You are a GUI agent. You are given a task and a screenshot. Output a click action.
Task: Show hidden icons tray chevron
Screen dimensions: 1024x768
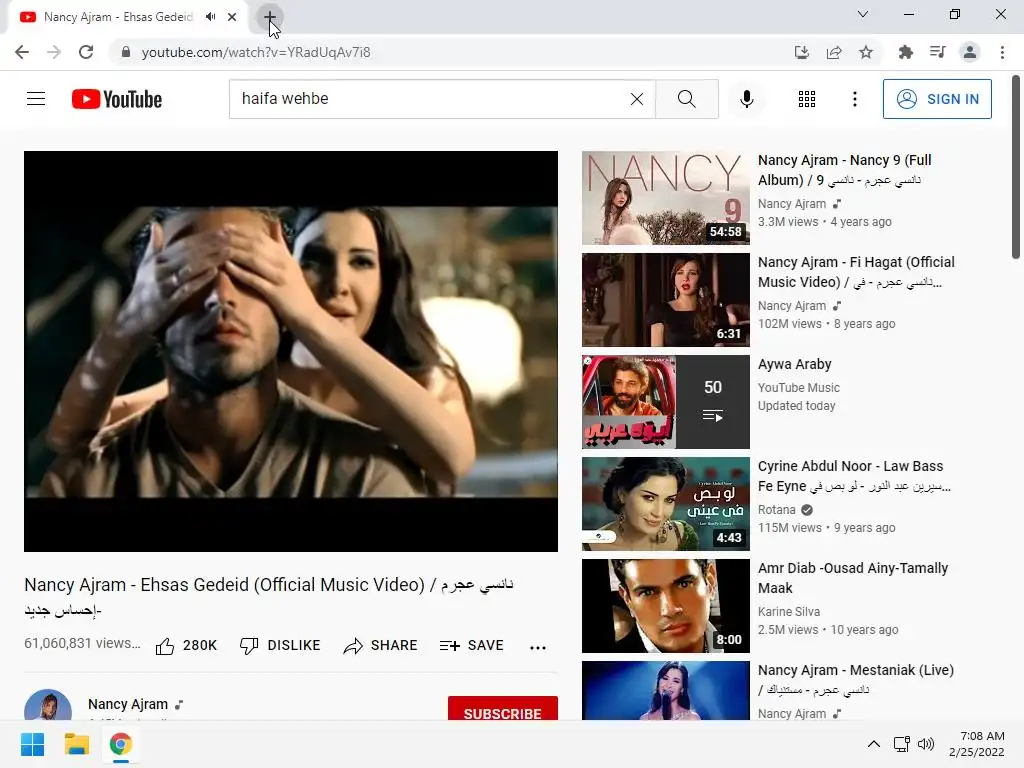point(873,744)
